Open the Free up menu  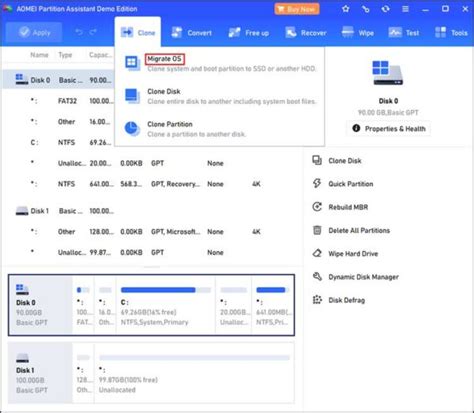coord(249,33)
